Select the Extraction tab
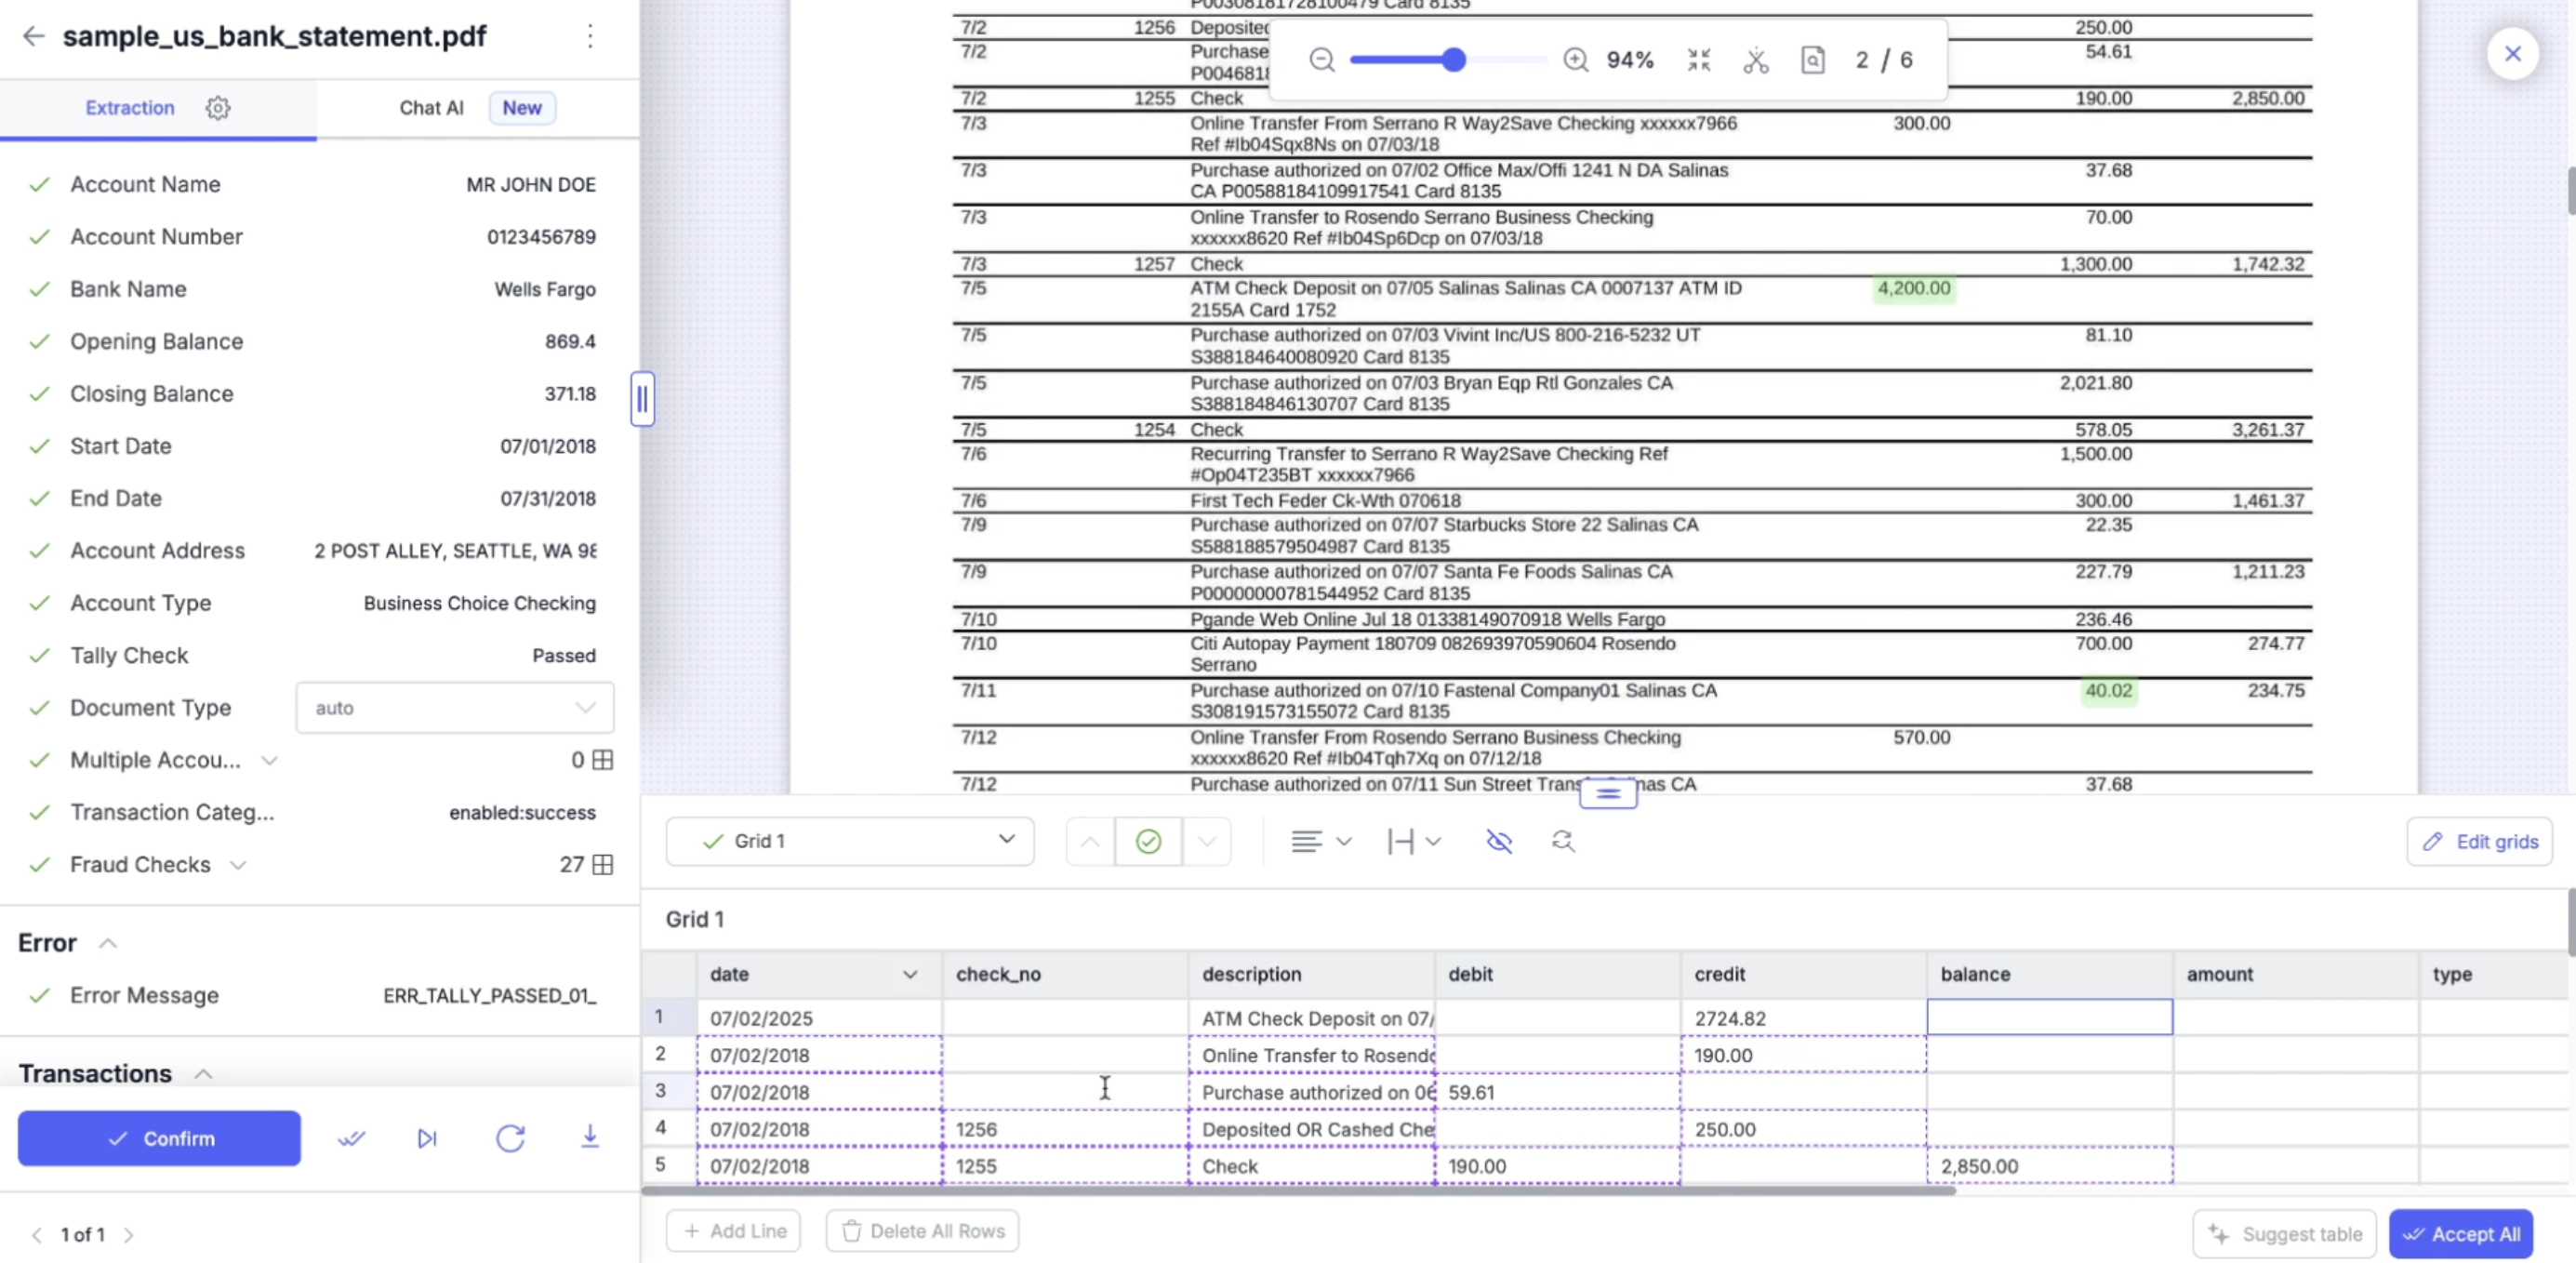The width and height of the screenshot is (2576, 1263). coord(130,108)
